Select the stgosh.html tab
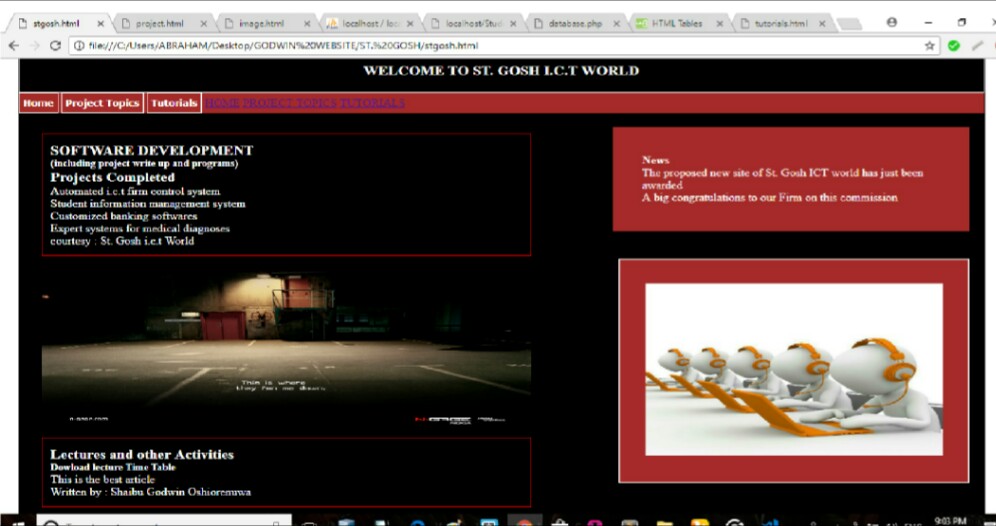 pos(56,24)
